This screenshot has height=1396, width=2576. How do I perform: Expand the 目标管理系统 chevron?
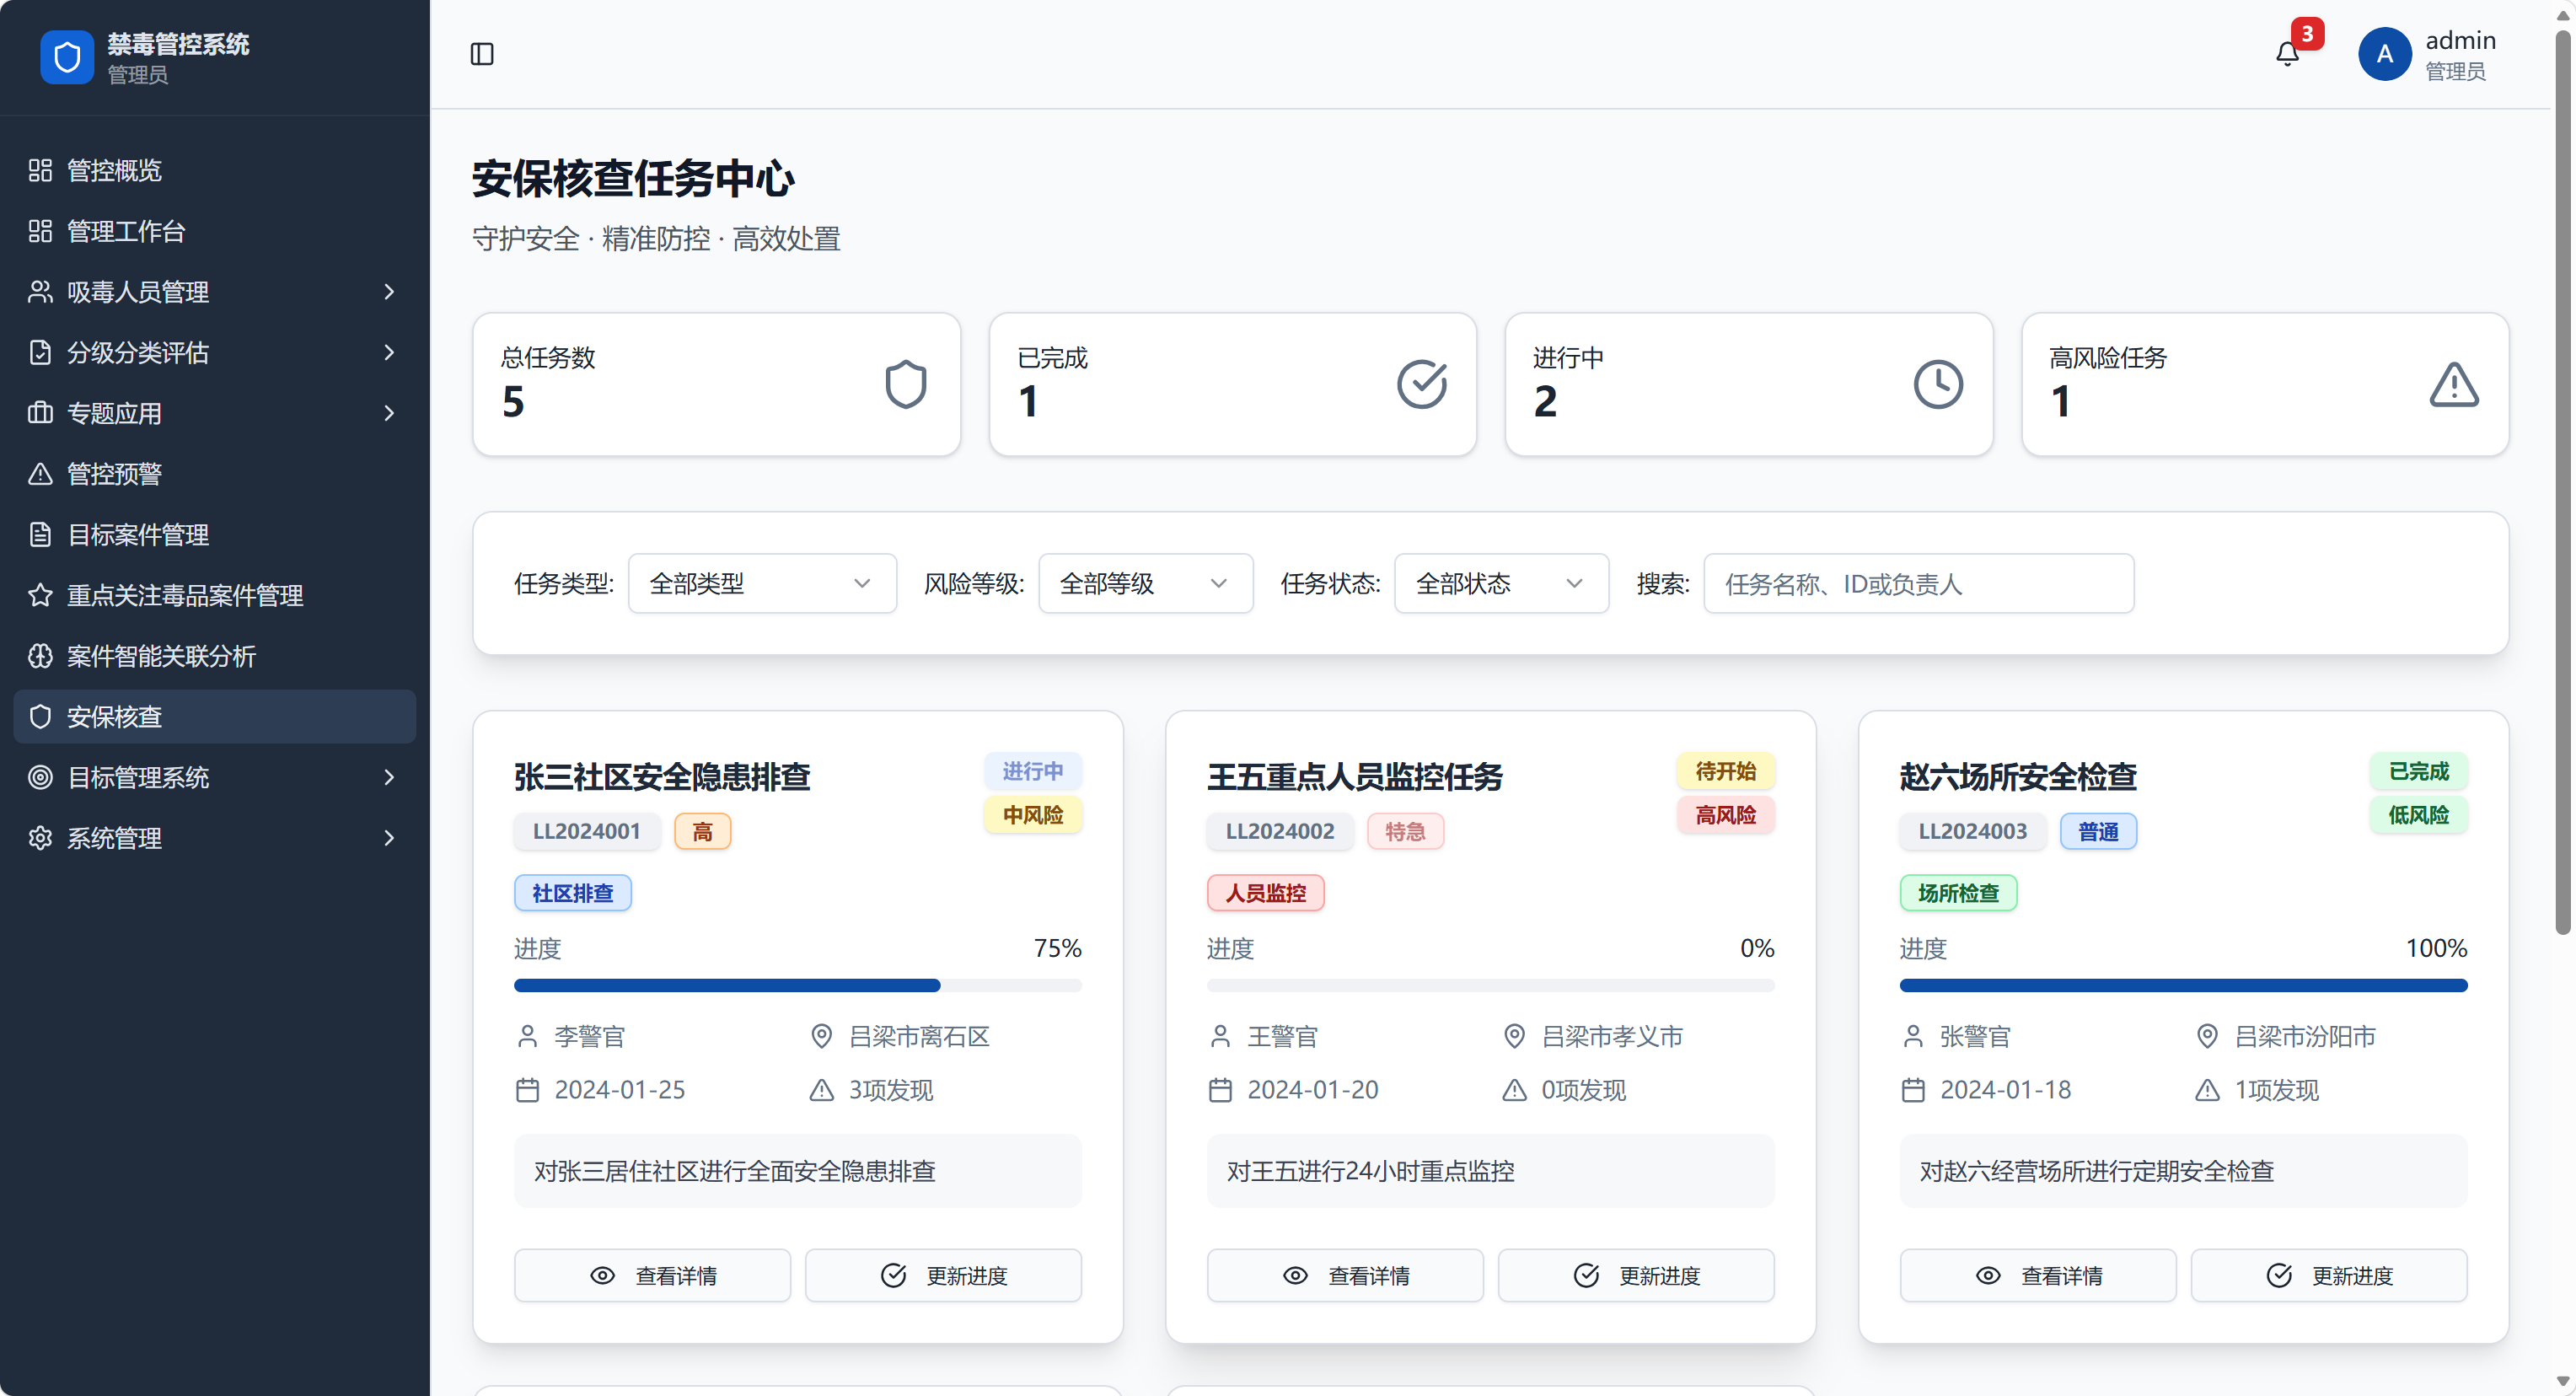(389, 777)
